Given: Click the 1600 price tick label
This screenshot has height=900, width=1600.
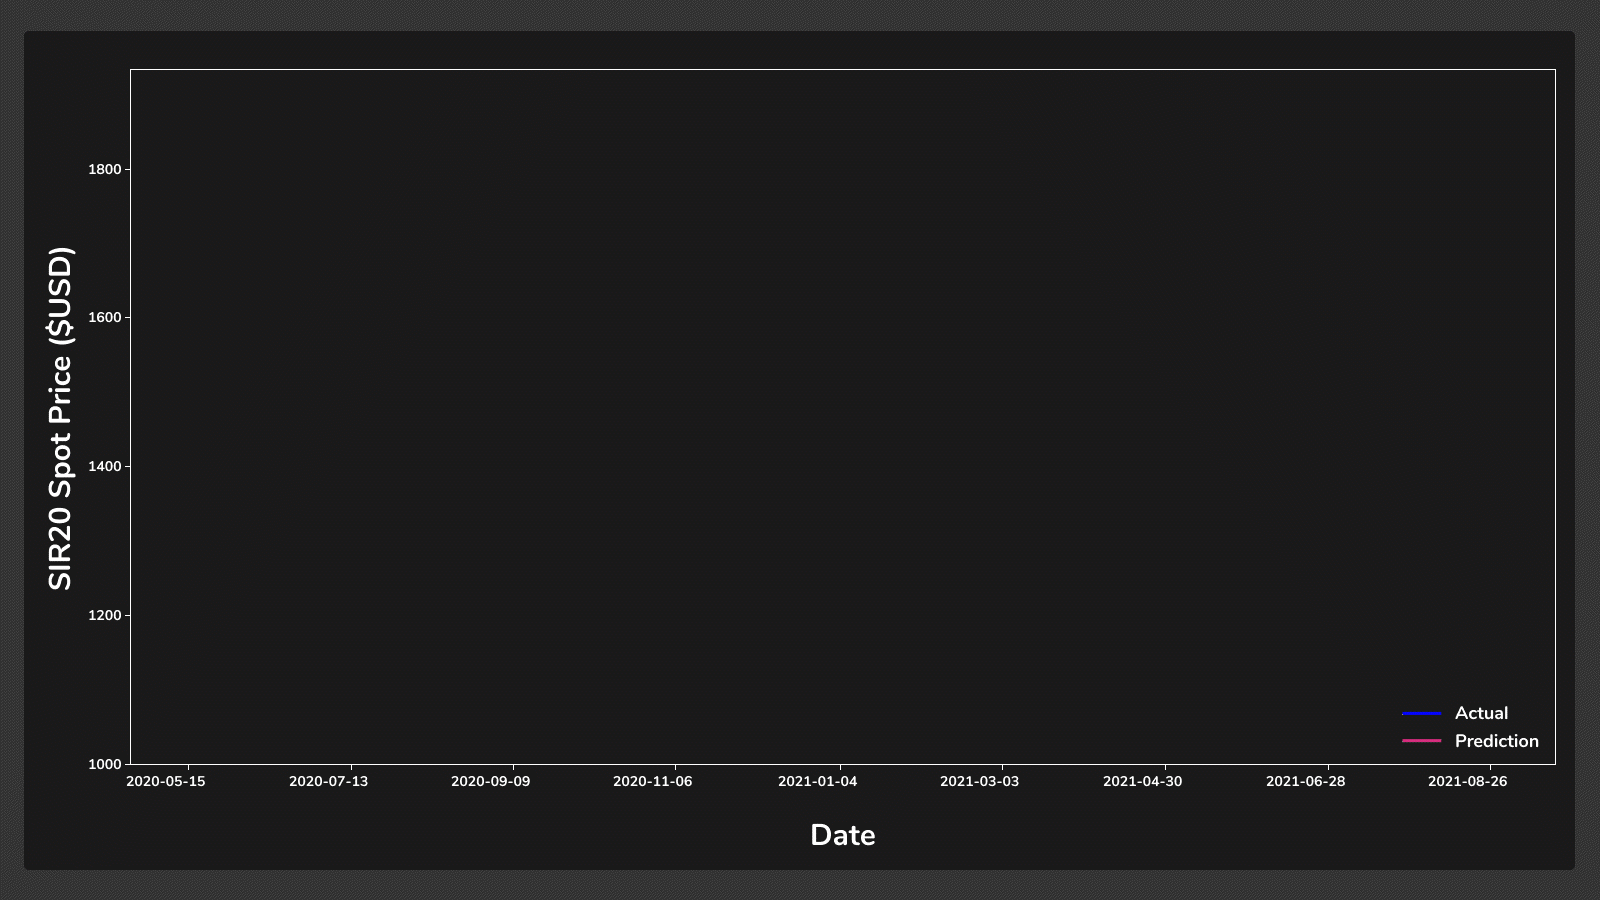Looking at the screenshot, I should point(104,317).
